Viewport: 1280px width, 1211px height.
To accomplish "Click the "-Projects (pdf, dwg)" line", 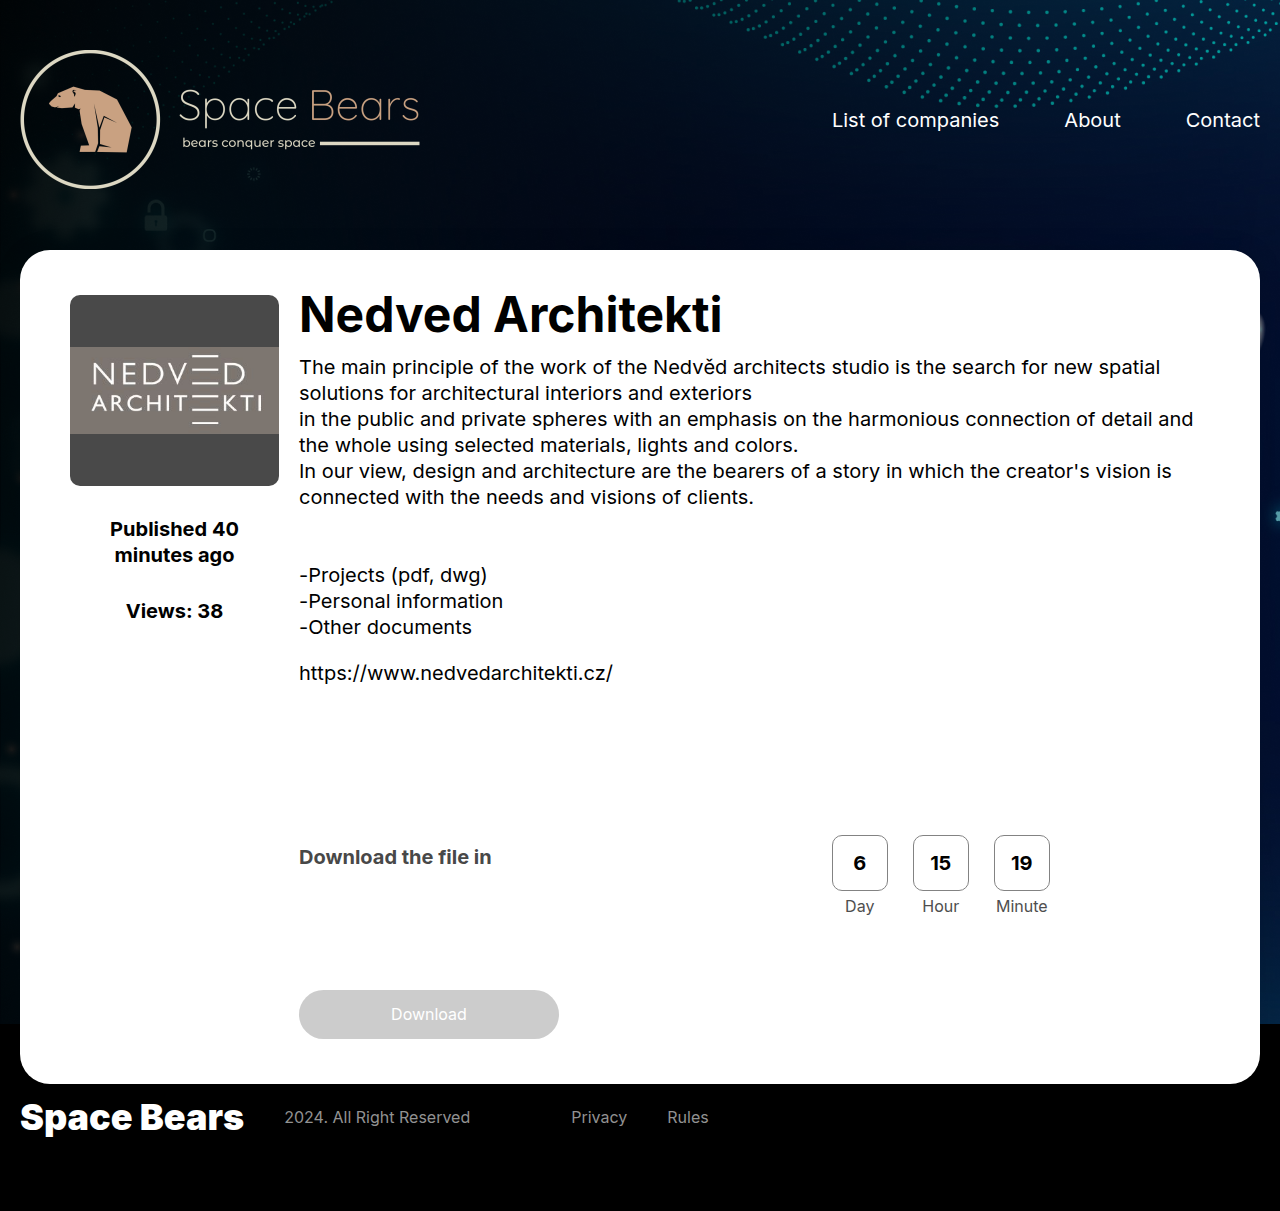I will (x=393, y=575).
